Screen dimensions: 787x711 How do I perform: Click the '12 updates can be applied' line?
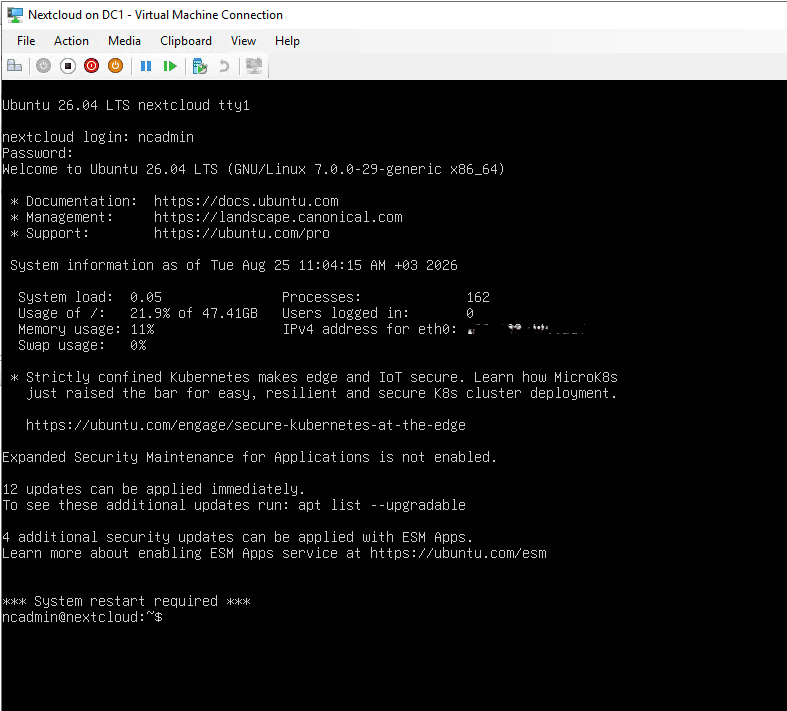coord(153,489)
